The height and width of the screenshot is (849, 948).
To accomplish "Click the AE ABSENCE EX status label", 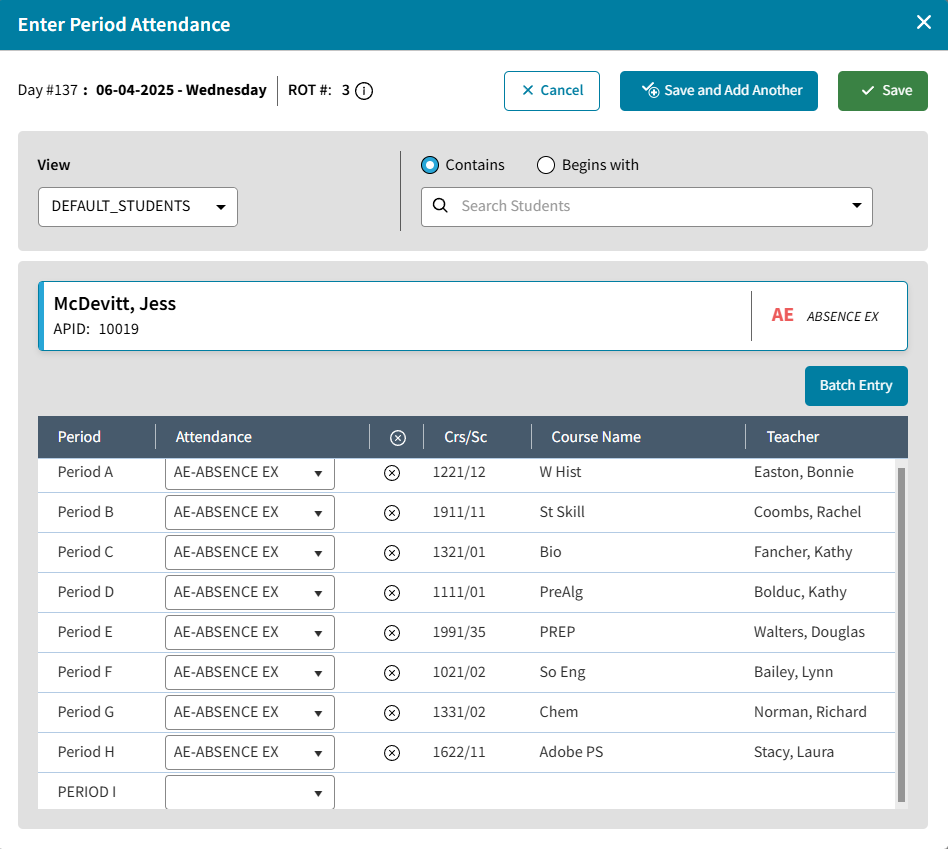I will [825, 316].
